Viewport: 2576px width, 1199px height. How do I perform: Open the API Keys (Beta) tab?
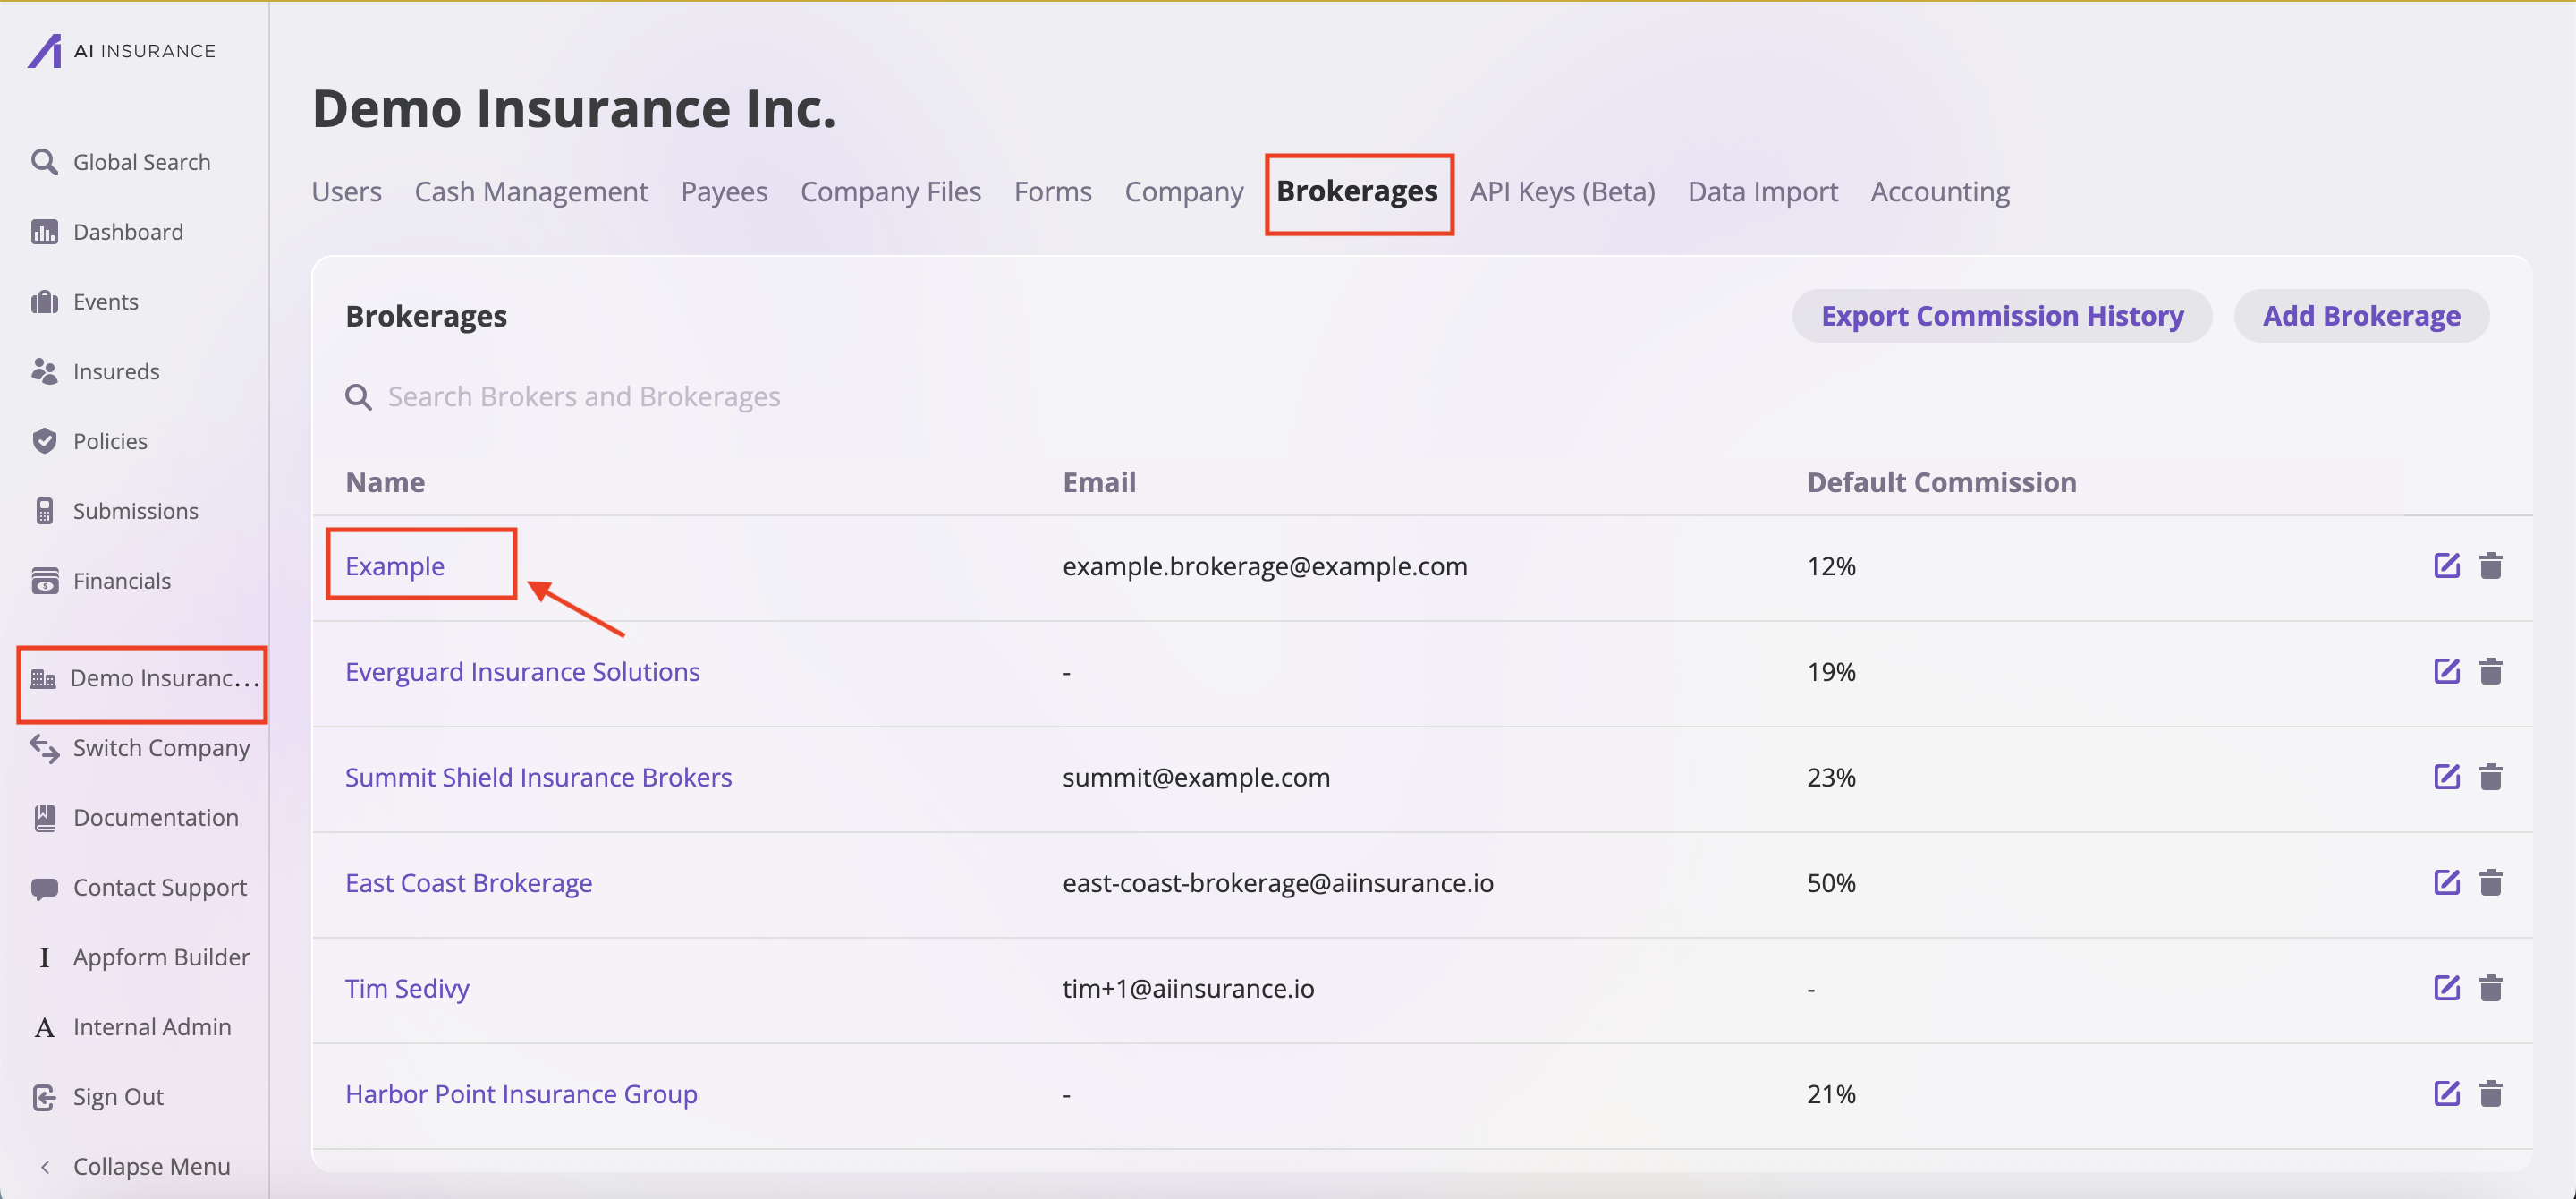coord(1562,192)
